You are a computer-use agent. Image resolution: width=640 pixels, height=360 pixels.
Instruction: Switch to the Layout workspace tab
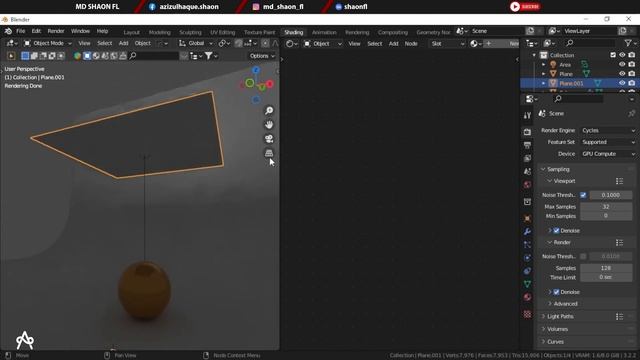tap(131, 32)
